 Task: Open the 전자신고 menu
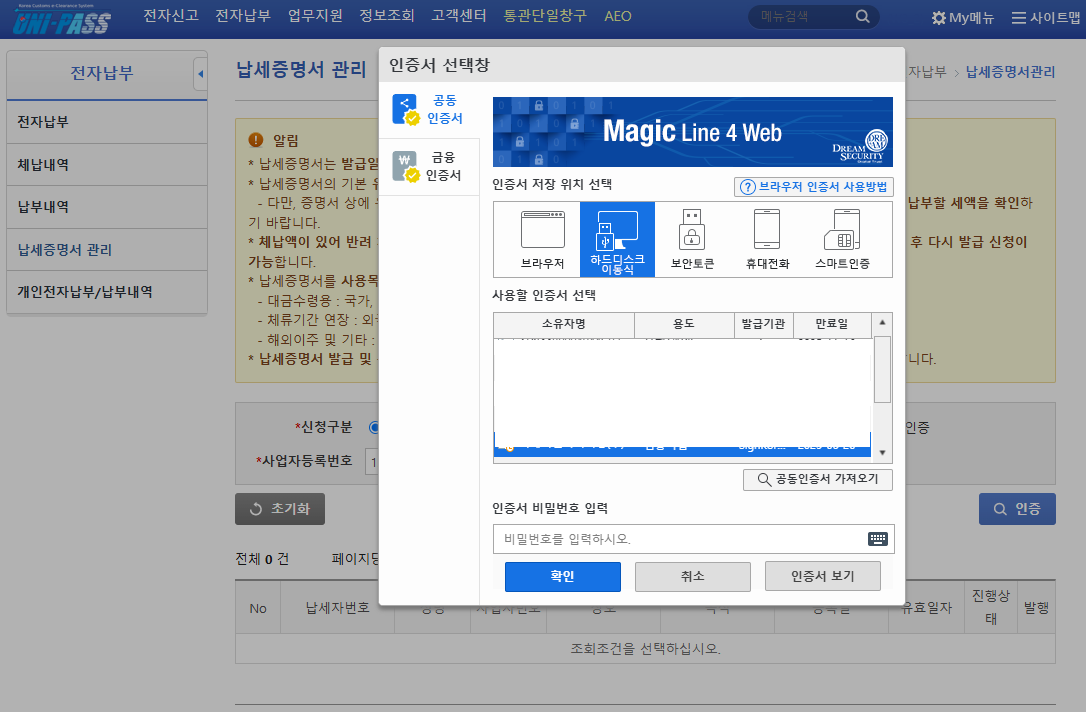[x=171, y=16]
